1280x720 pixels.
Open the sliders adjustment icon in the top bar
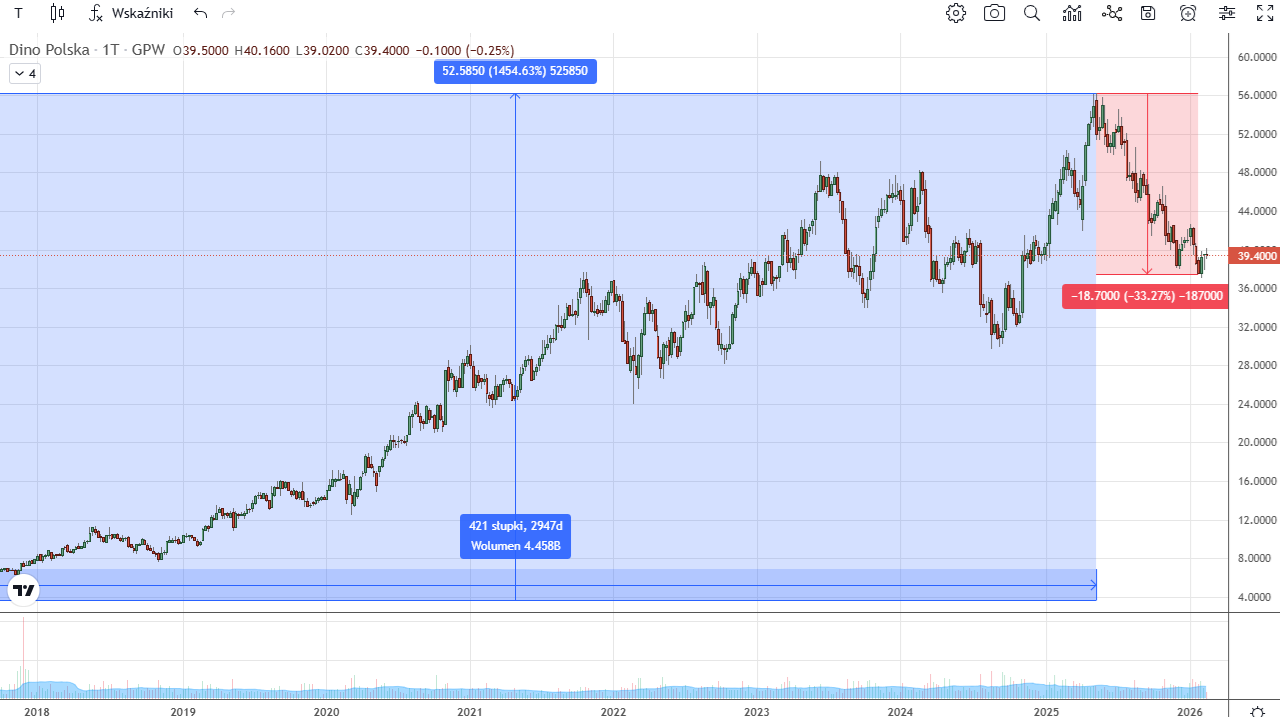1227,13
